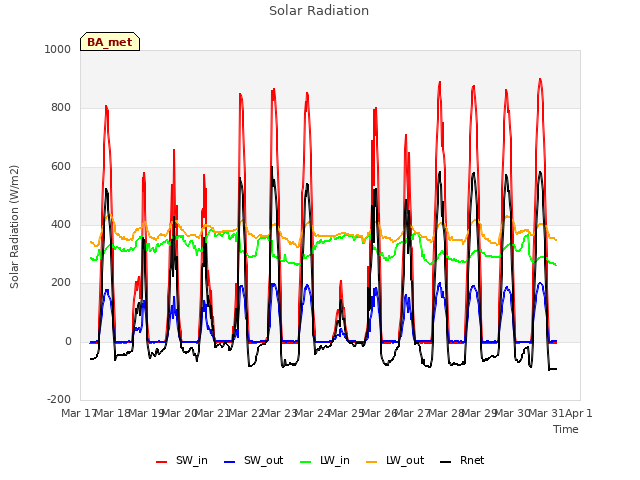Click the orange LW_out legend swatch
Viewport: 640px width, 480px height.
pyautogui.click(x=372, y=462)
